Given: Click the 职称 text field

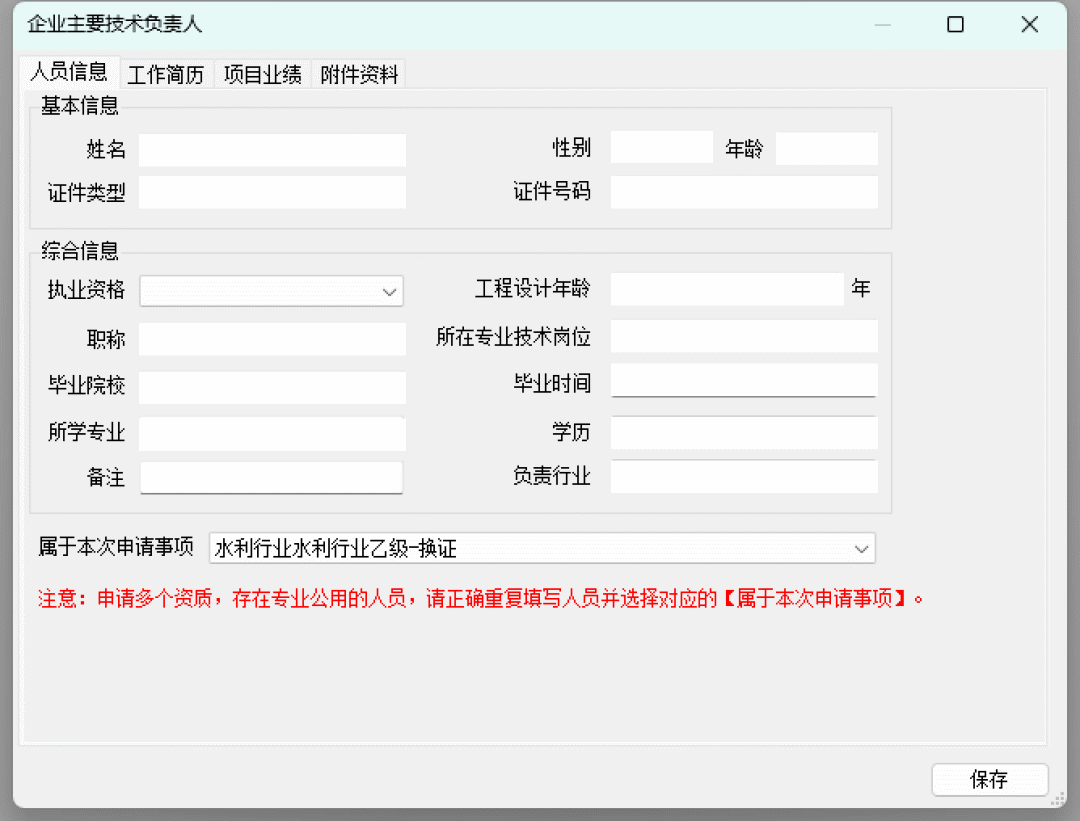Looking at the screenshot, I should tap(272, 340).
